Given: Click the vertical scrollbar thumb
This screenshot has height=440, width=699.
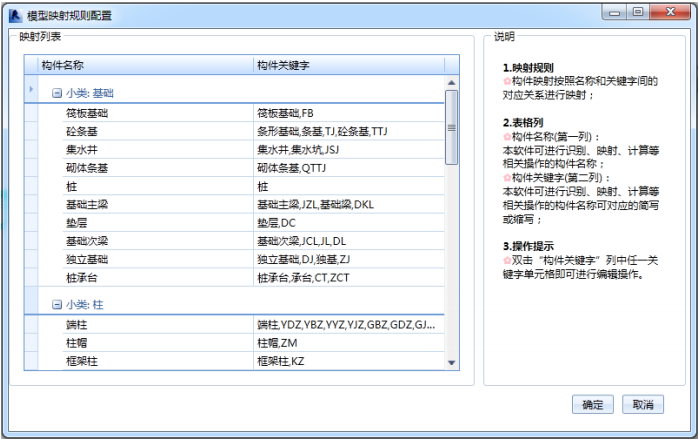Looking at the screenshot, I should coord(452,127).
